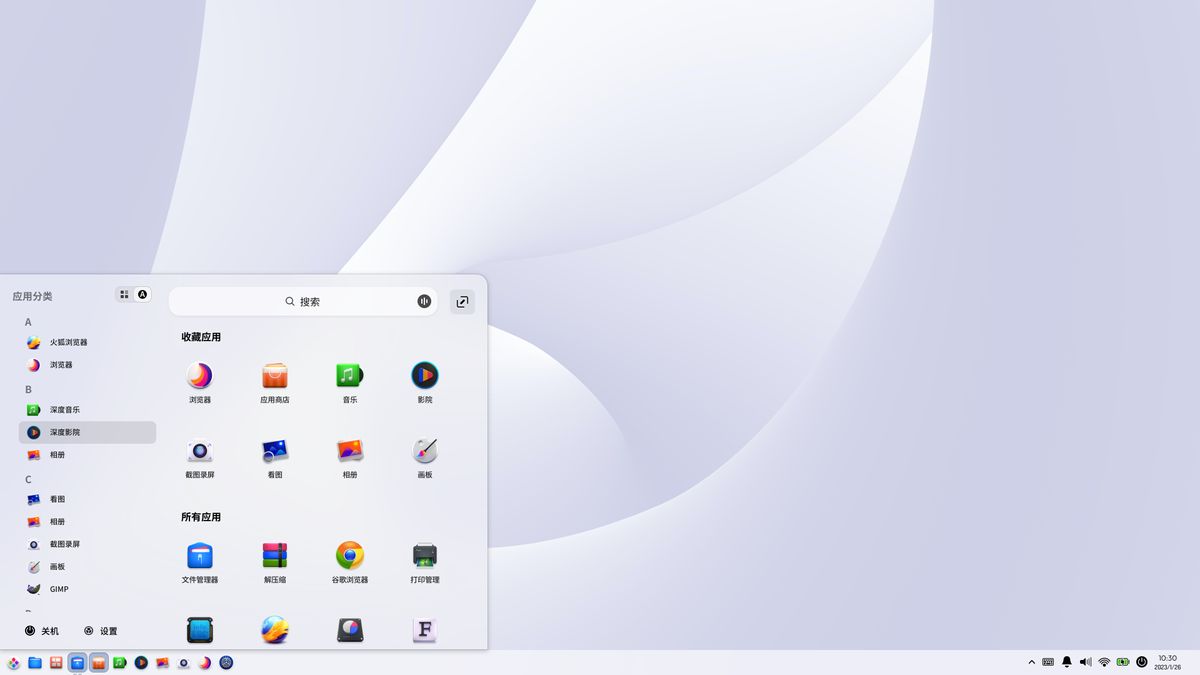Viewport: 1200px width, 675px height.
Task: Launch the 深度音乐 music player icon
Action: click(63, 409)
